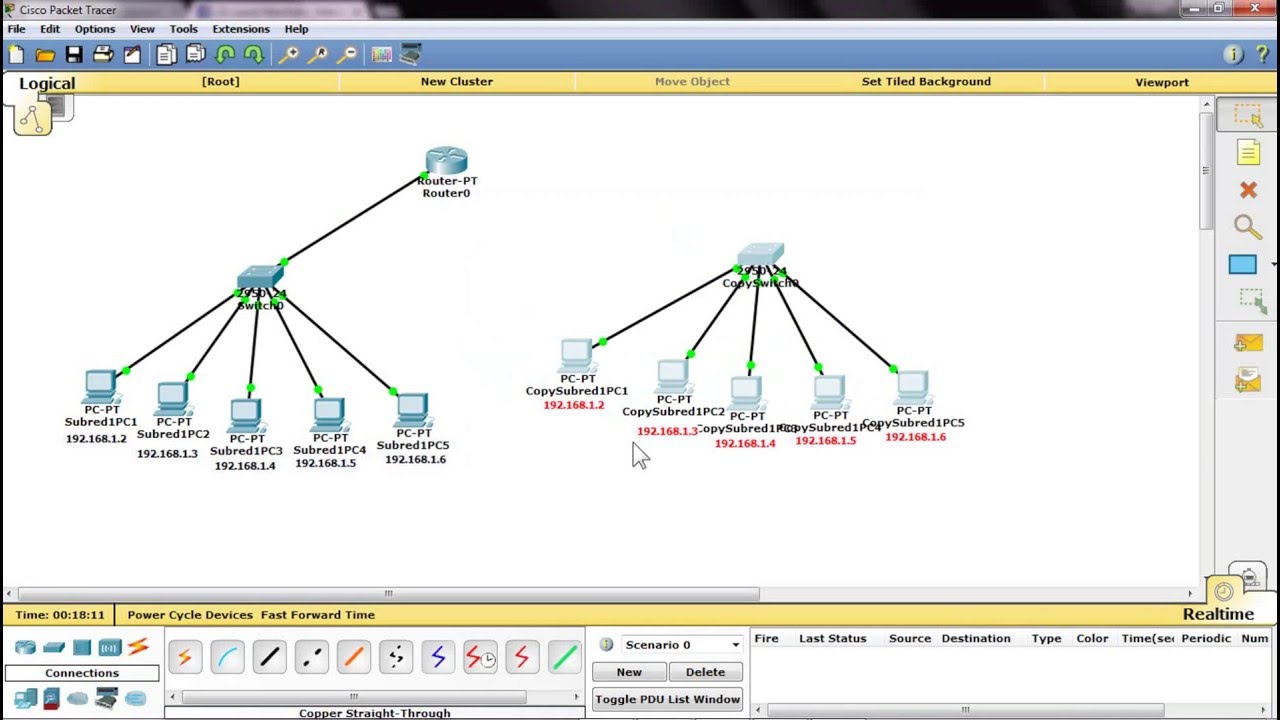Click the Viewport button
The image size is (1280, 720).
point(1162,82)
